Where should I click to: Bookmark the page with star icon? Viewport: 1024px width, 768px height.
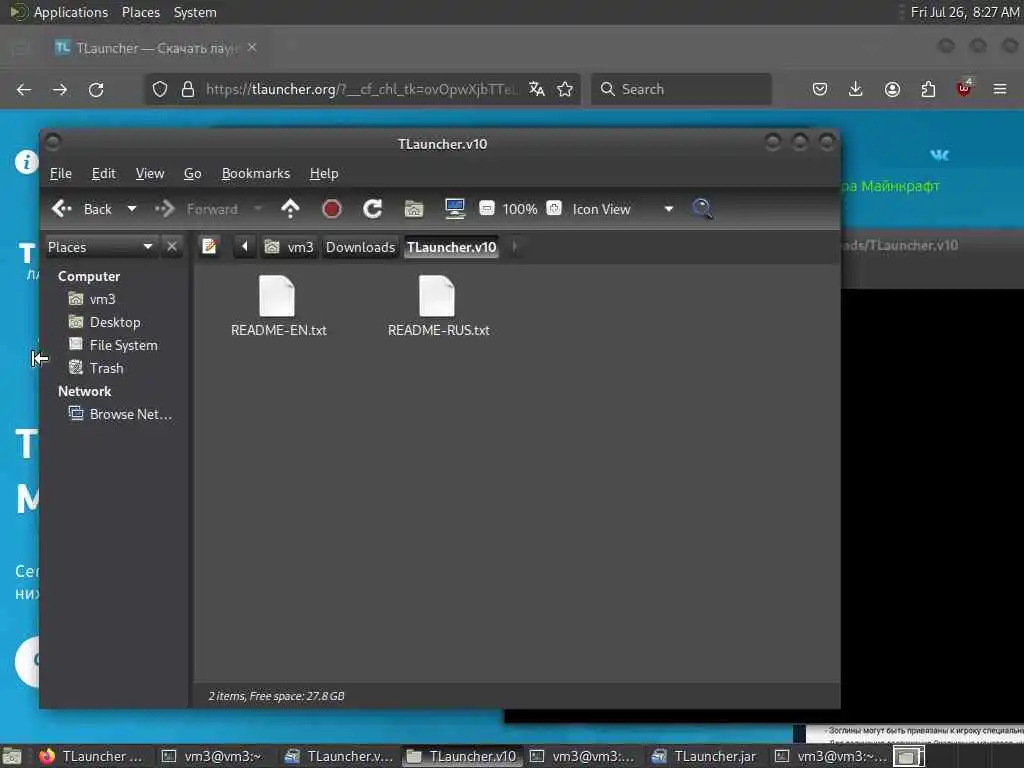point(565,89)
